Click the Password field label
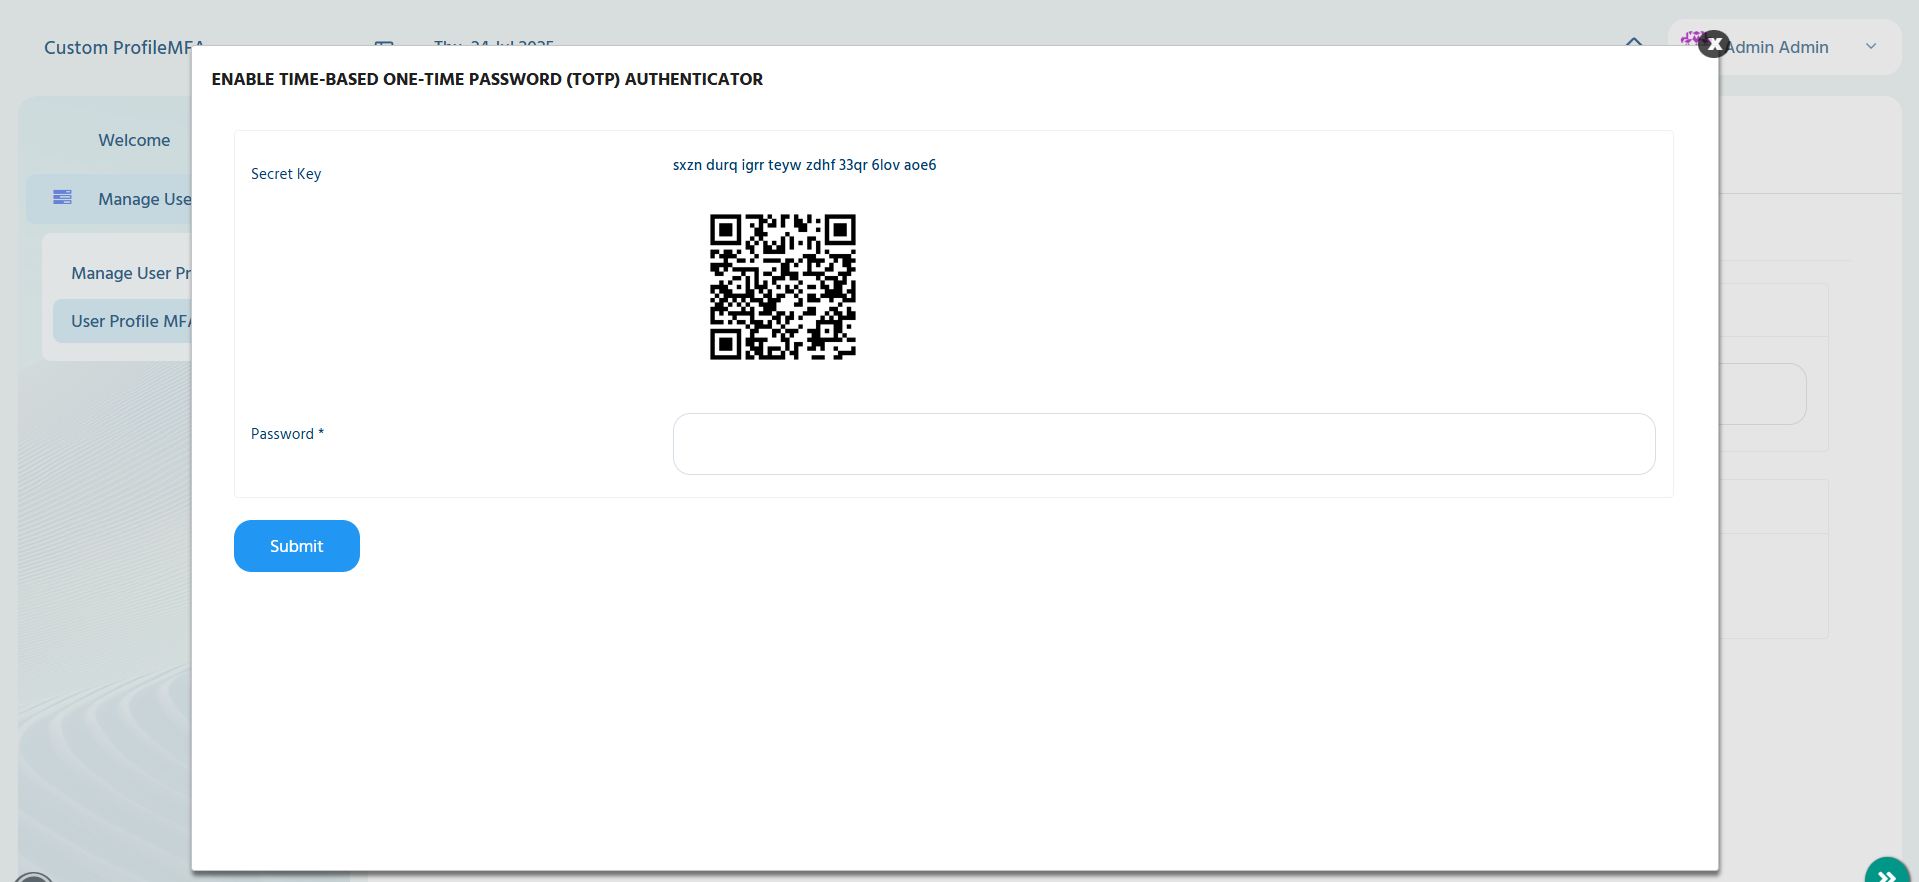Image resolution: width=1919 pixels, height=882 pixels. (x=287, y=434)
